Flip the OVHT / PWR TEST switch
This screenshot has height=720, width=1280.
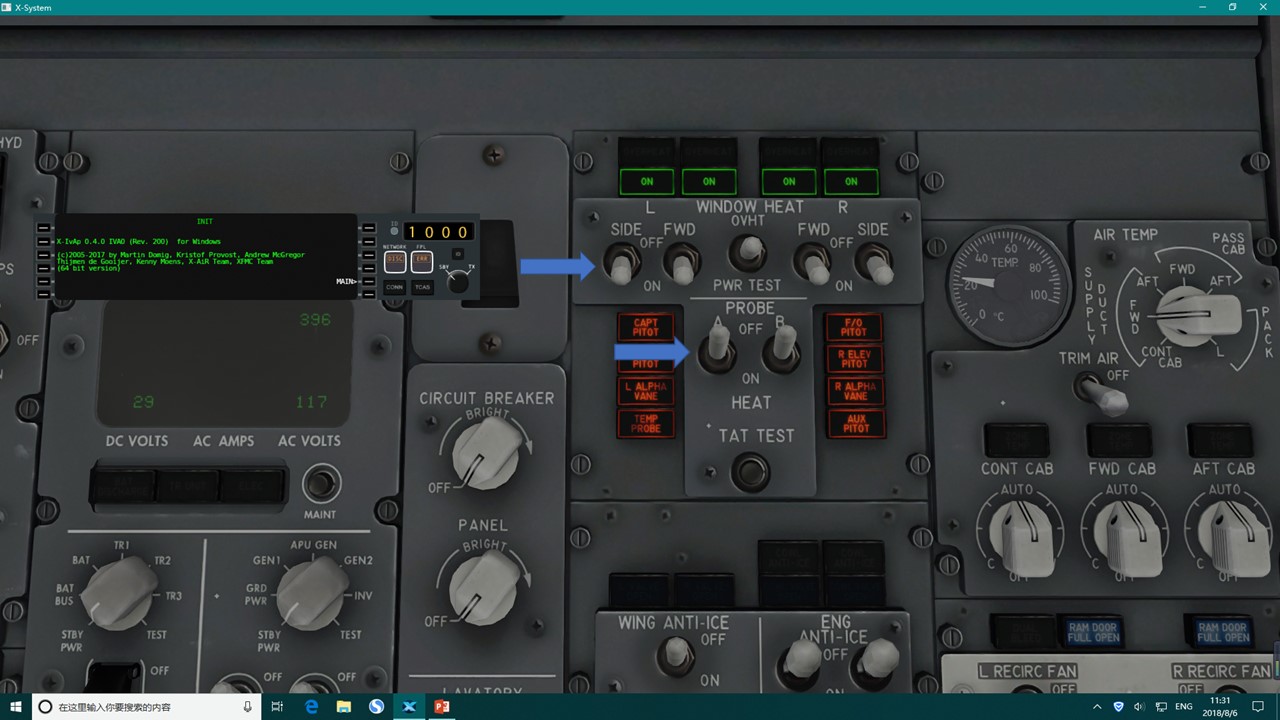[x=747, y=253]
